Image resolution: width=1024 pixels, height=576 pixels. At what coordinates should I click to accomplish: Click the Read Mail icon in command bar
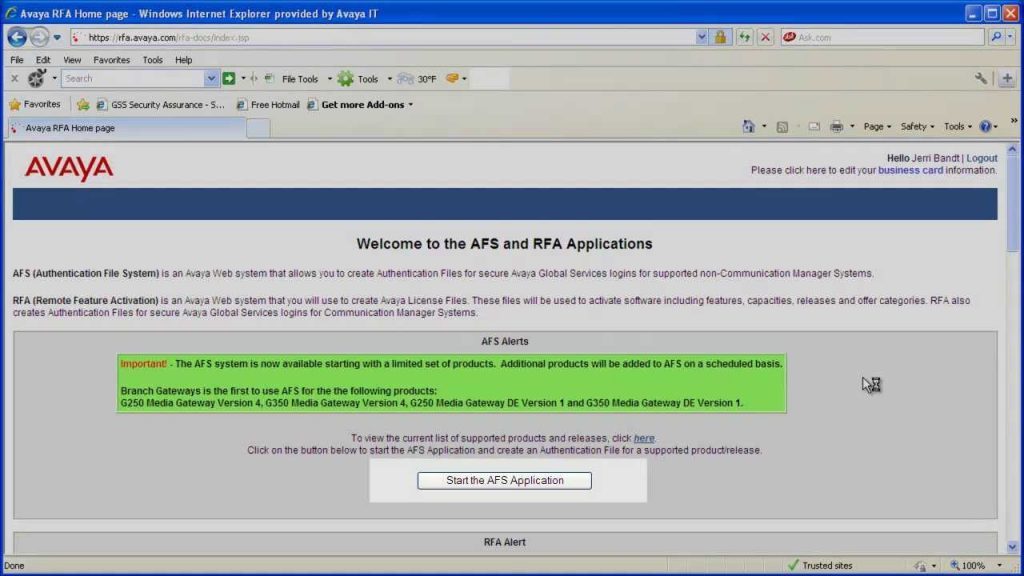814,127
